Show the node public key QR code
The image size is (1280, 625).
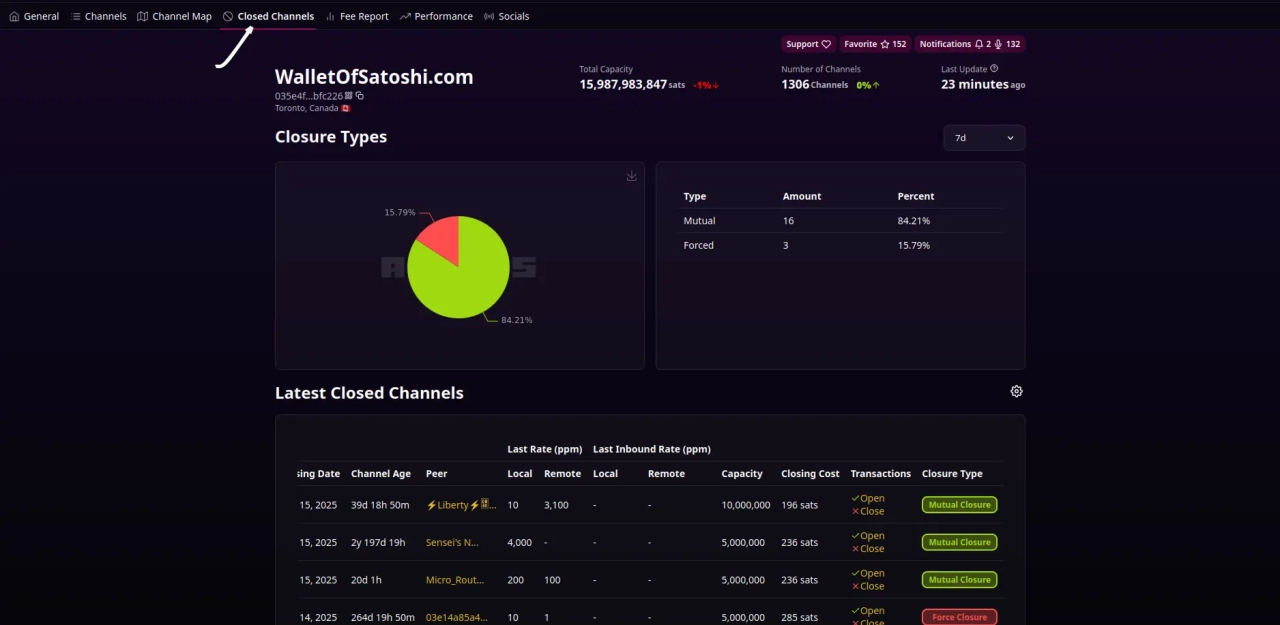click(x=349, y=96)
